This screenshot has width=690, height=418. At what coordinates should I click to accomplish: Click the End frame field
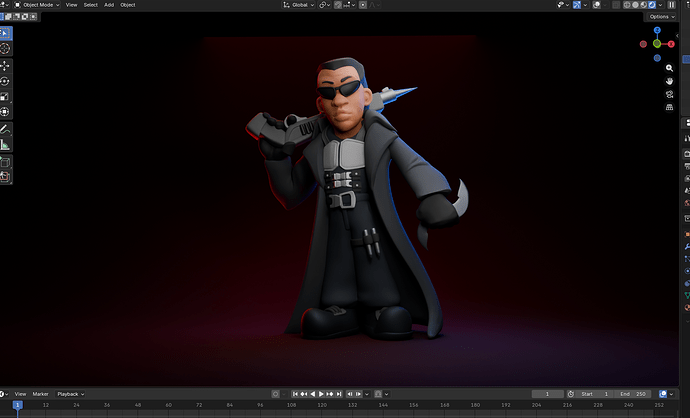632,394
